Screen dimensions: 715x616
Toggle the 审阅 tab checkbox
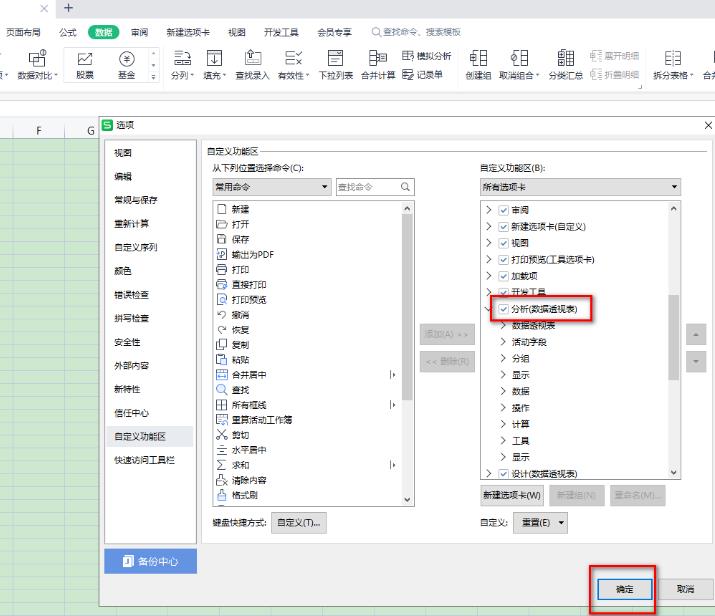(503, 210)
